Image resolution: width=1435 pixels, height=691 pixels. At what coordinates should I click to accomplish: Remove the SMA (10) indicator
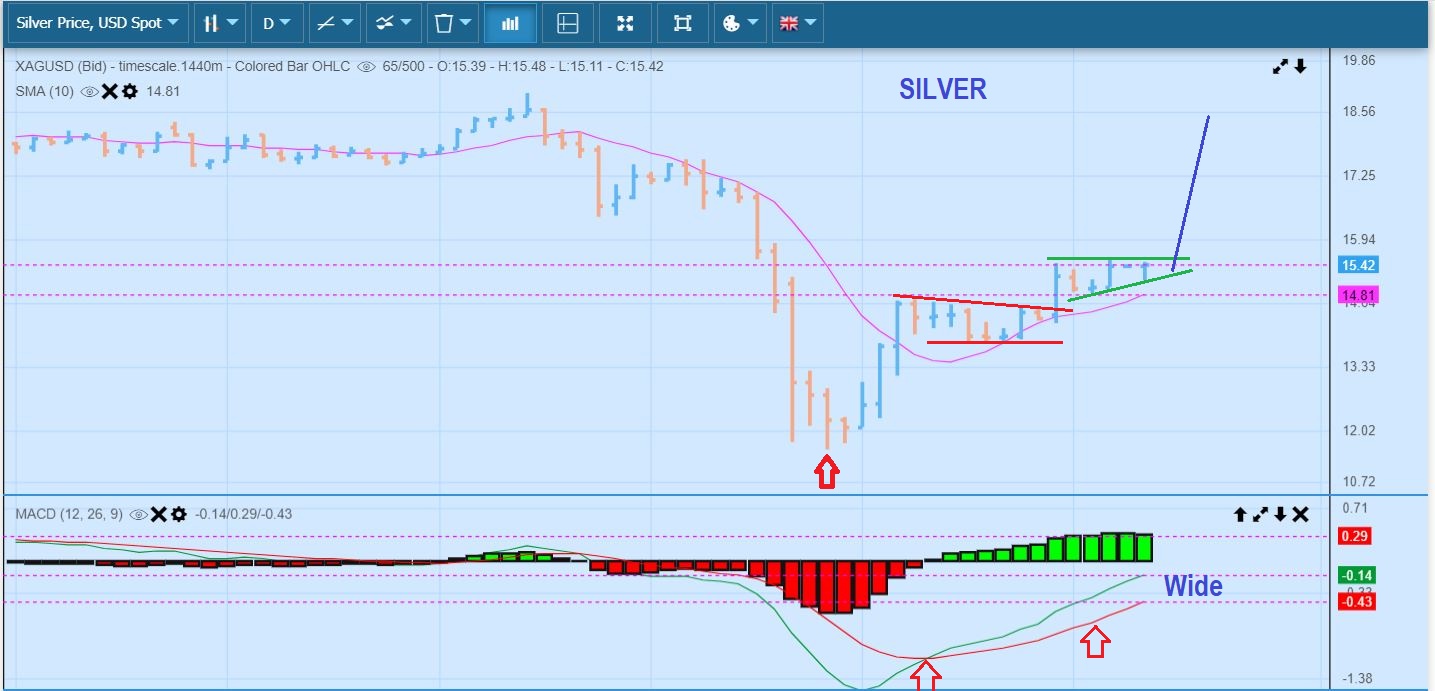click(x=110, y=91)
